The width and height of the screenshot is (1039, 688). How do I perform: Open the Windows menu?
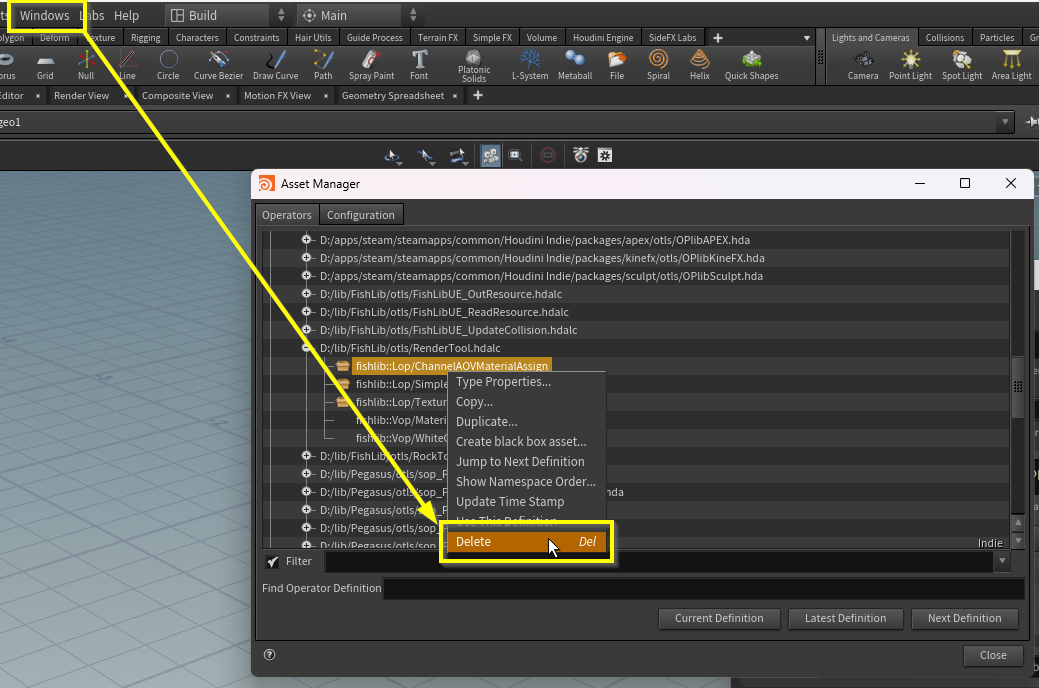click(x=44, y=15)
